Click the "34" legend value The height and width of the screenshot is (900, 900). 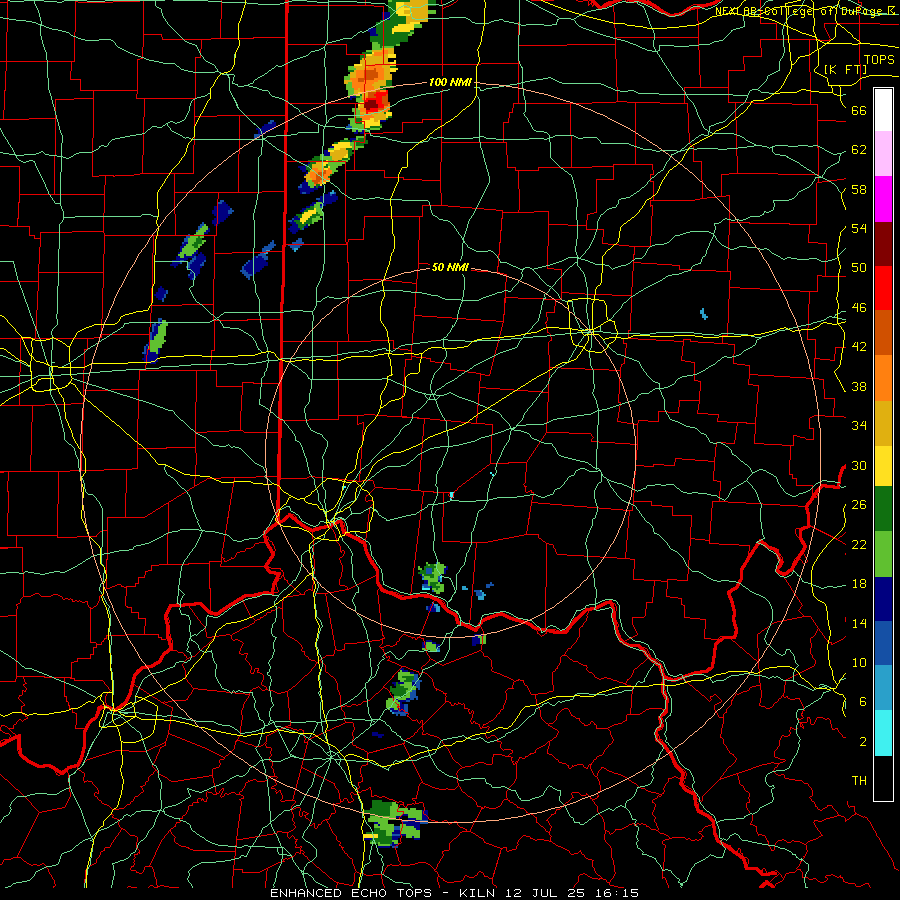point(859,425)
